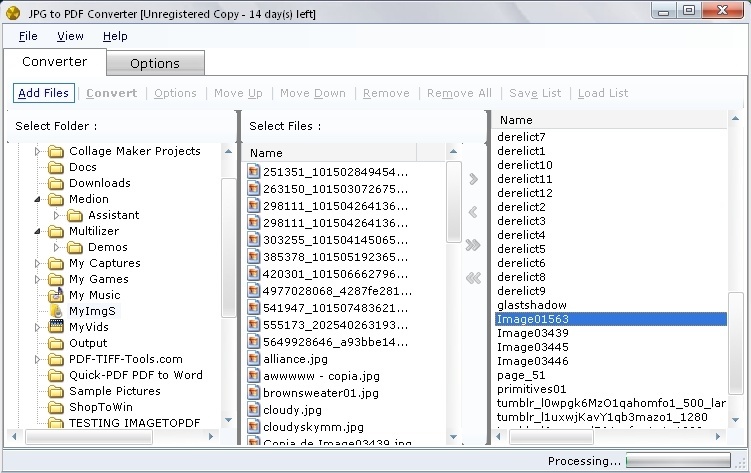Click the awwwww - copia.jpg icon
751x473 pixels.
click(253, 376)
